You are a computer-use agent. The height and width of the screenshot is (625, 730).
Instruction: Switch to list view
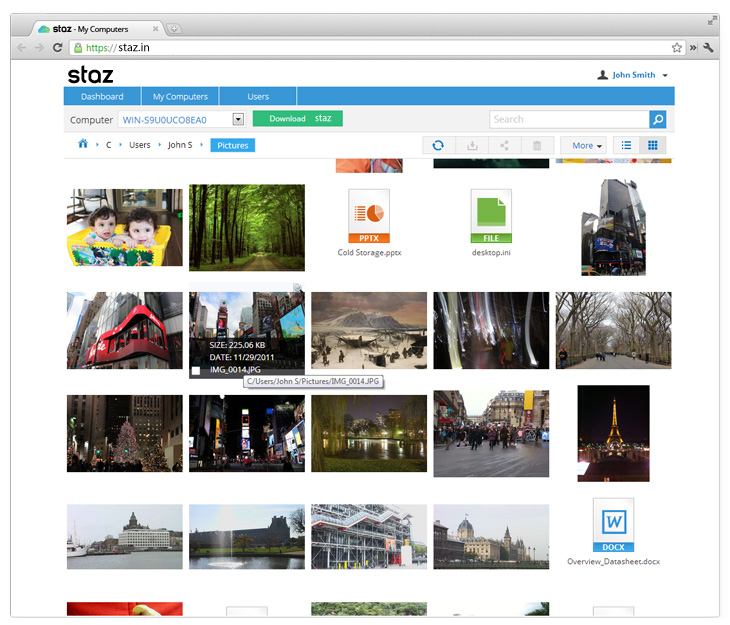[x=626, y=146]
